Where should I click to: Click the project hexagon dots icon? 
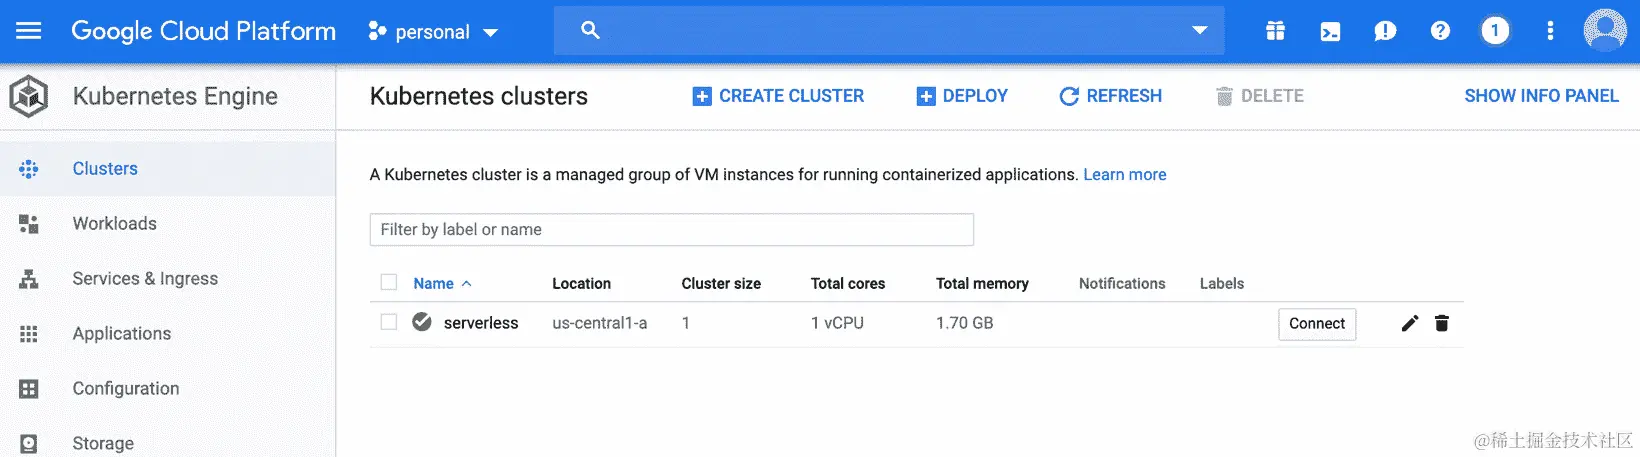(x=377, y=31)
